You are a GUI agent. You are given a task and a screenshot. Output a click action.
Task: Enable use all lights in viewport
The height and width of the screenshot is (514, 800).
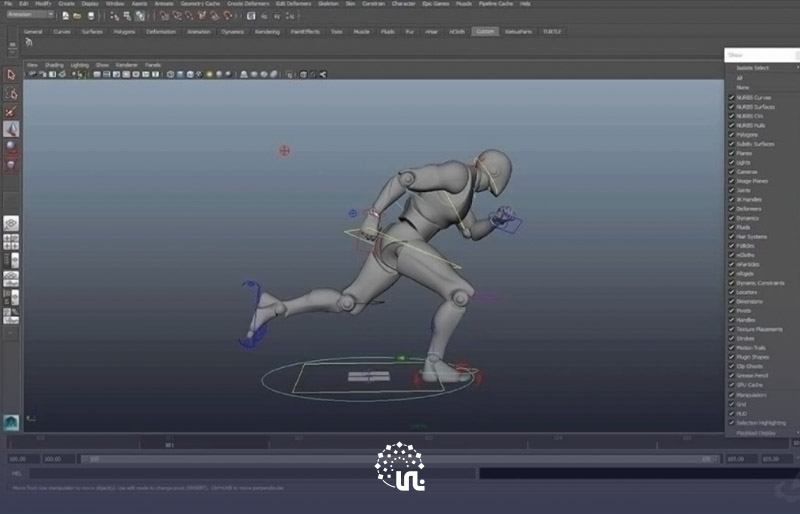(209, 75)
